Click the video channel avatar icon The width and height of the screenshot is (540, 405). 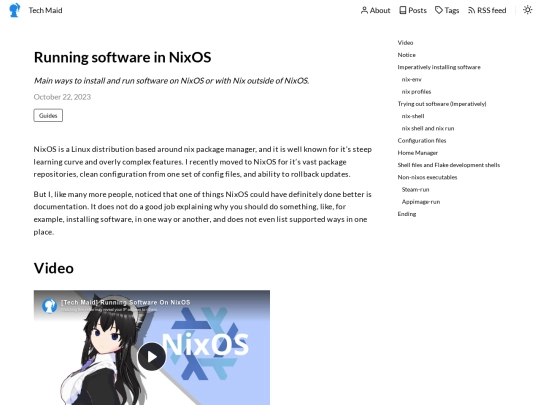click(x=49, y=305)
